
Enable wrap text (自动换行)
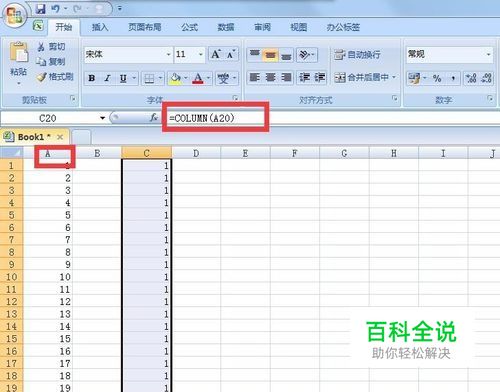(x=357, y=54)
